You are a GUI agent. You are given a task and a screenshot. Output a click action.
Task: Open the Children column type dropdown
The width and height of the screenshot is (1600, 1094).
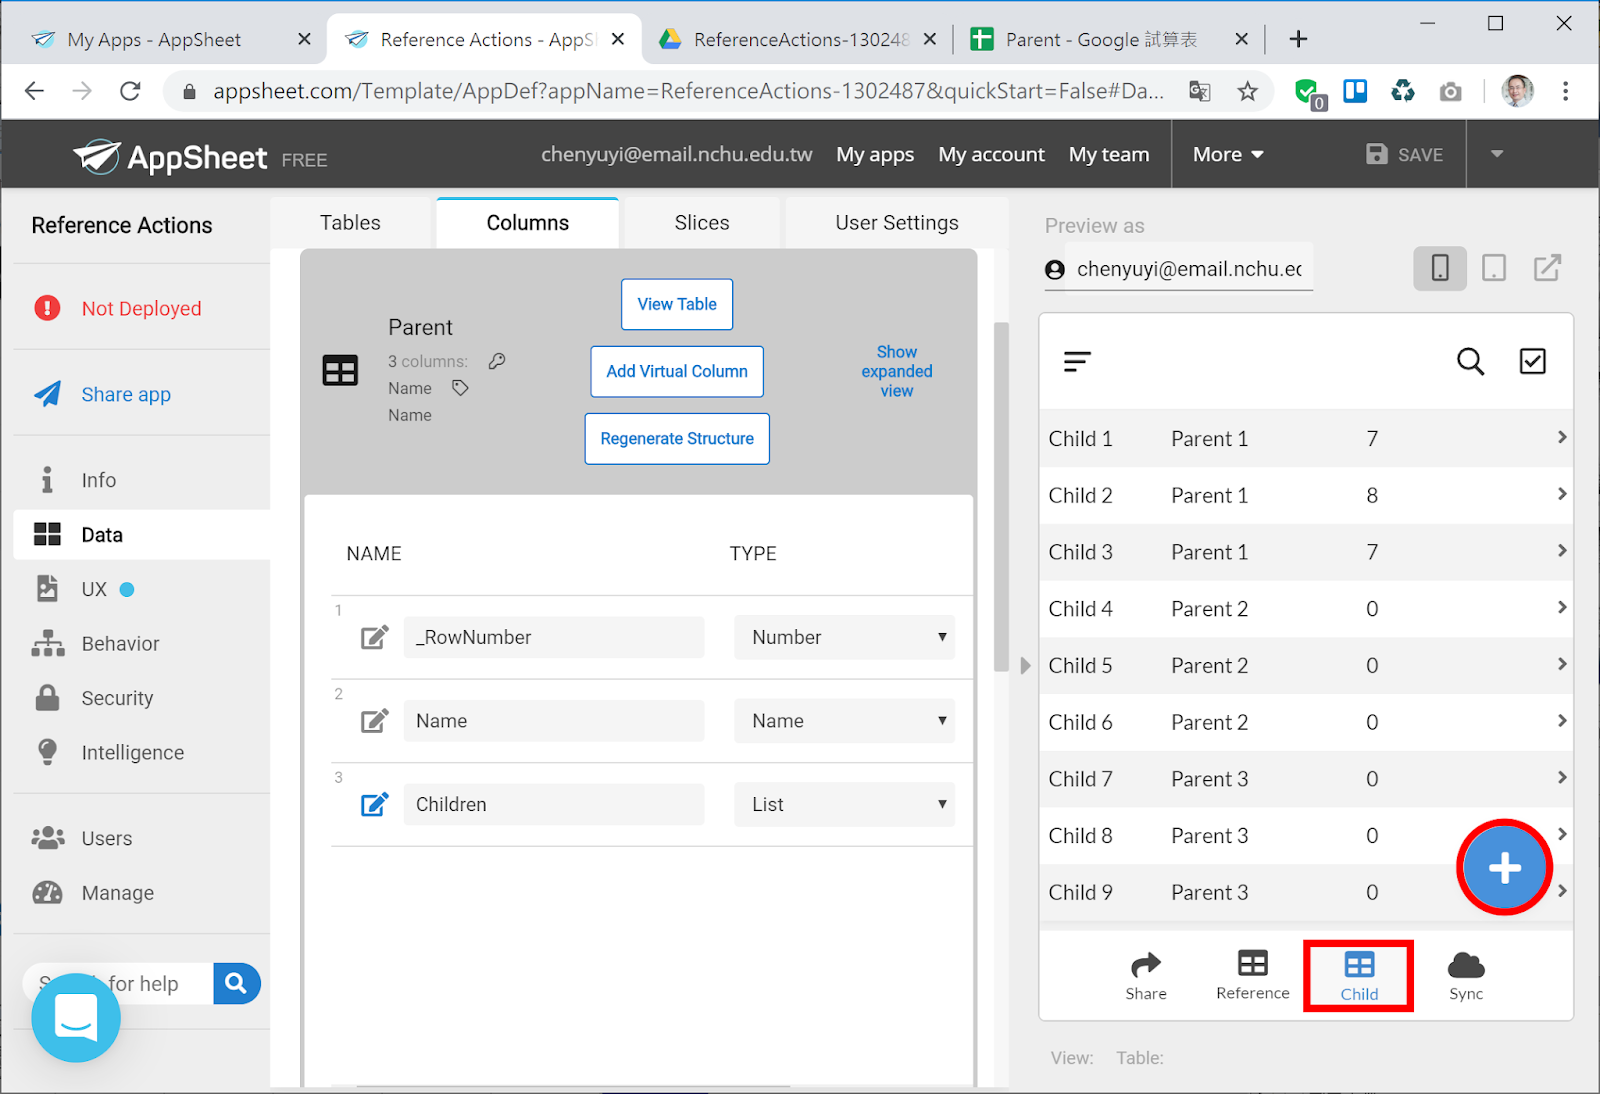pyautogui.click(x=844, y=804)
